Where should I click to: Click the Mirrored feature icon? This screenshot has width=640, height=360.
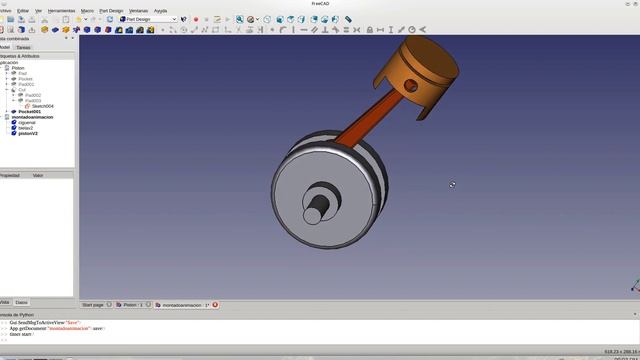pyautogui.click(x=119, y=29)
